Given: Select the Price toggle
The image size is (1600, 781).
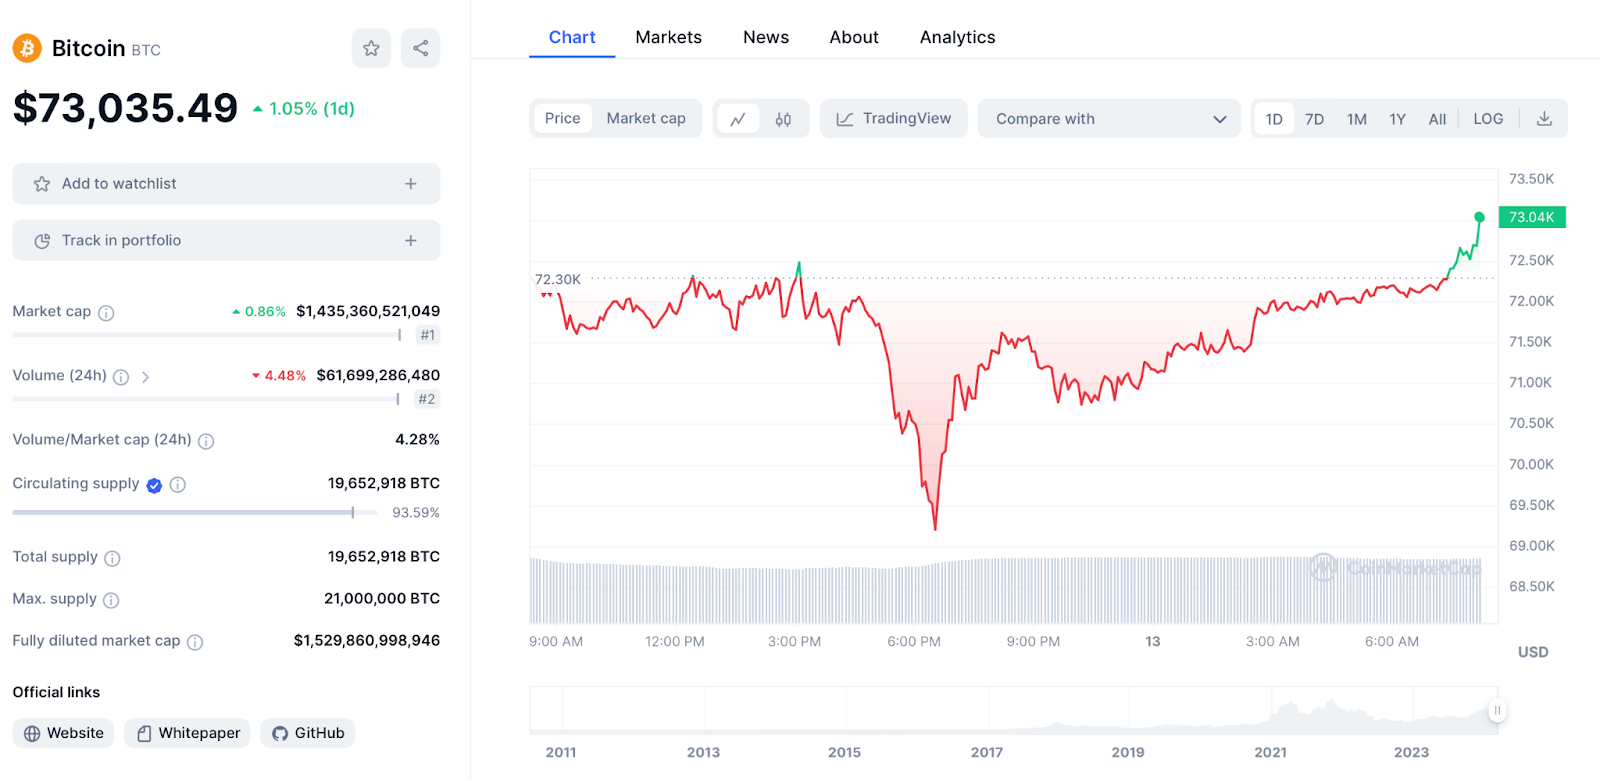Looking at the screenshot, I should (562, 118).
